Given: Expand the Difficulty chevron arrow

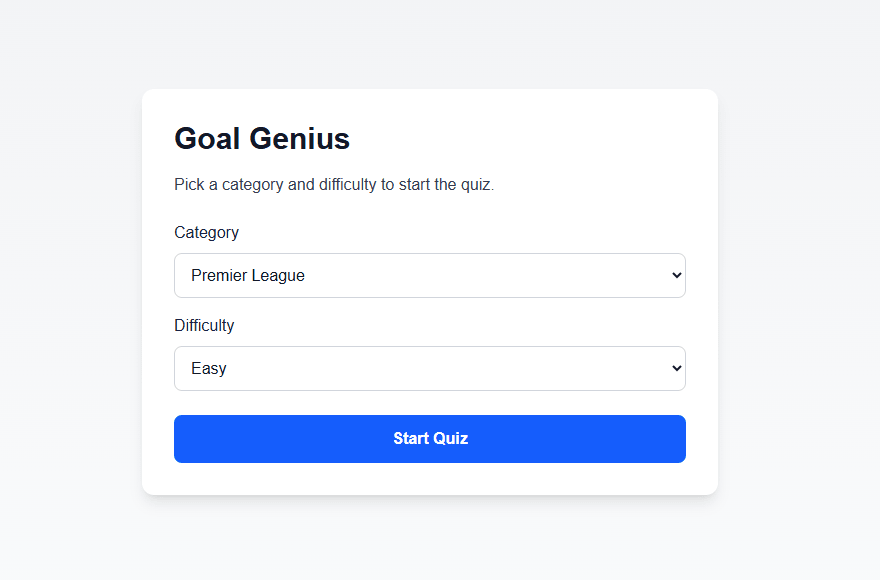Looking at the screenshot, I should pyautogui.click(x=677, y=368).
